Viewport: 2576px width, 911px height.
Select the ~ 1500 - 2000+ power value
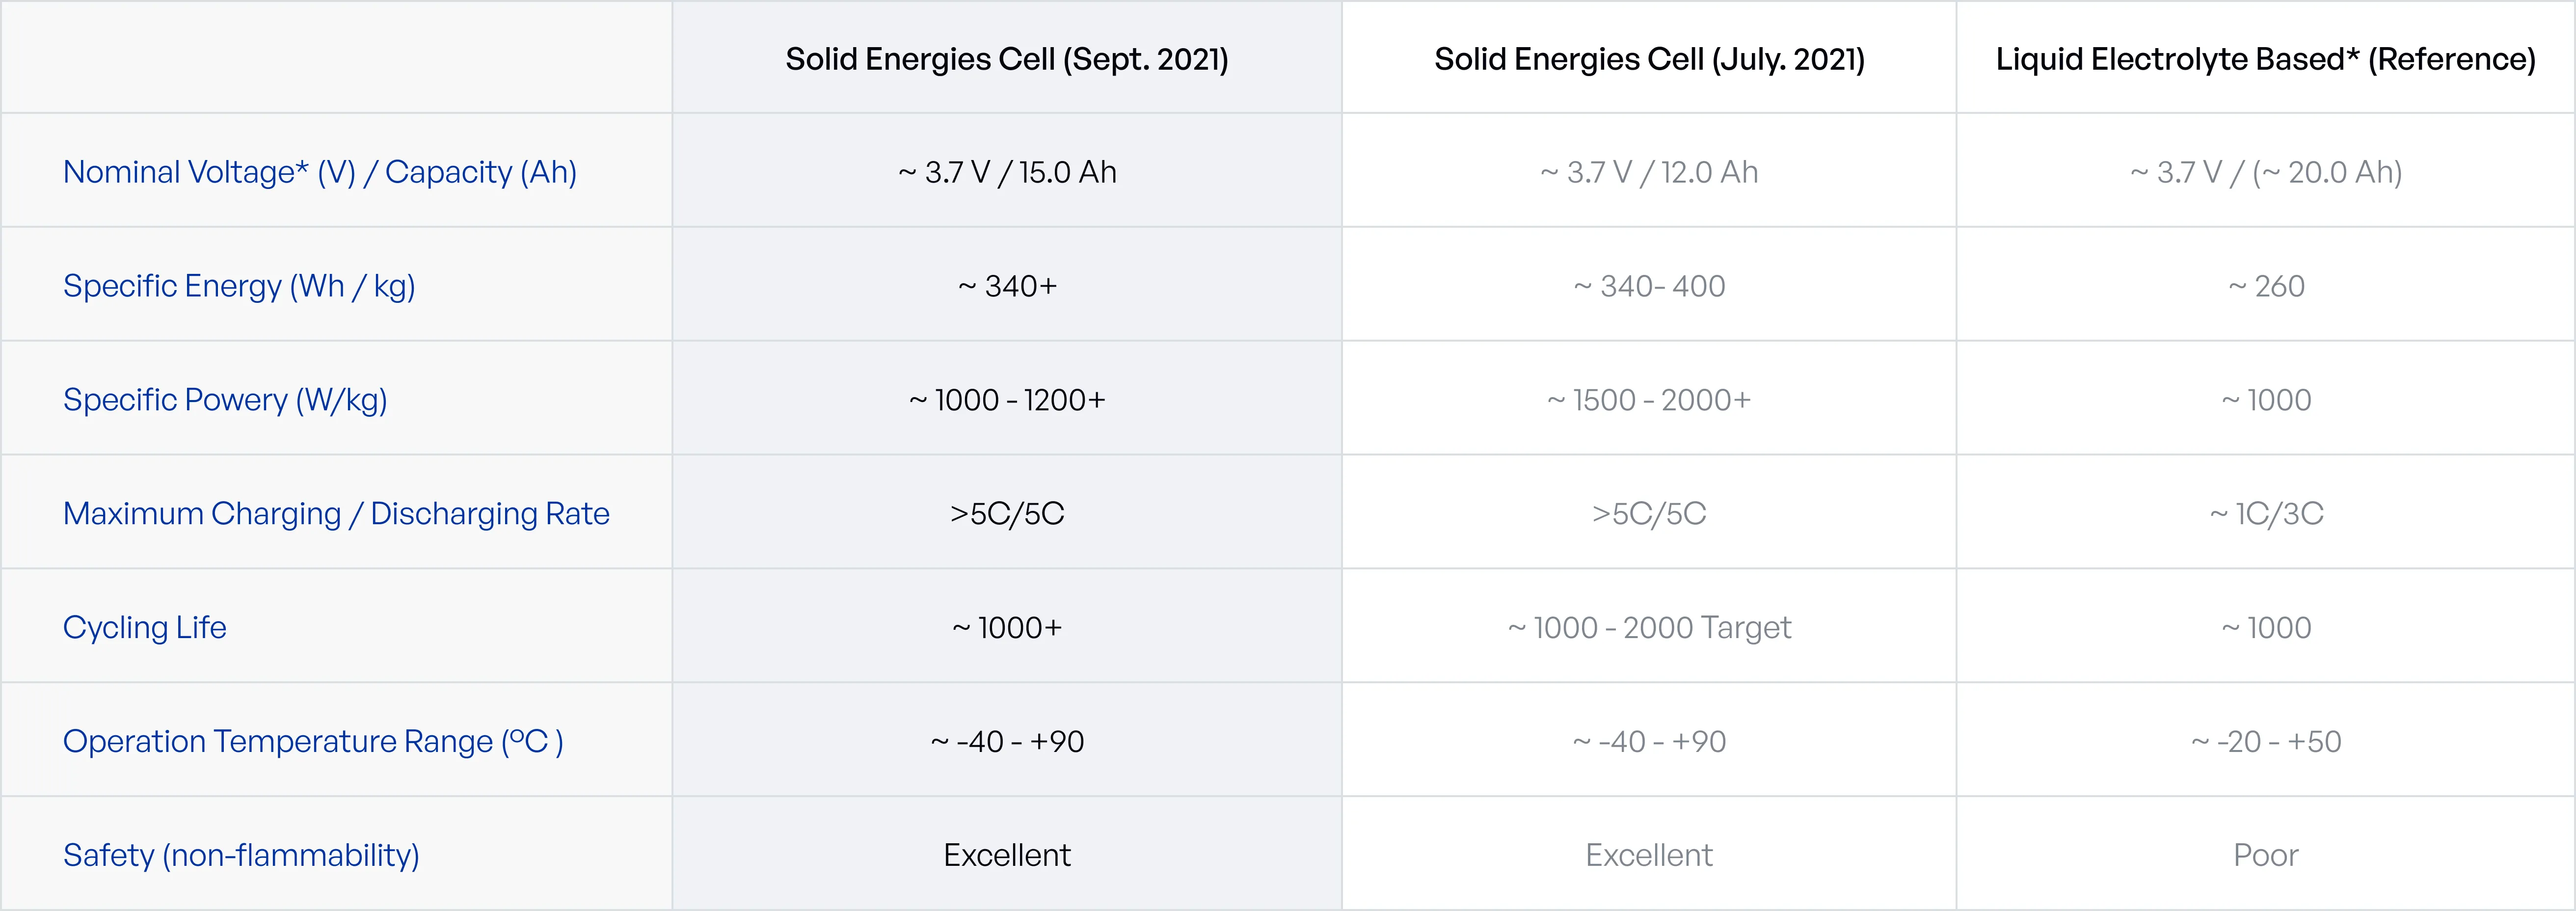point(1649,400)
